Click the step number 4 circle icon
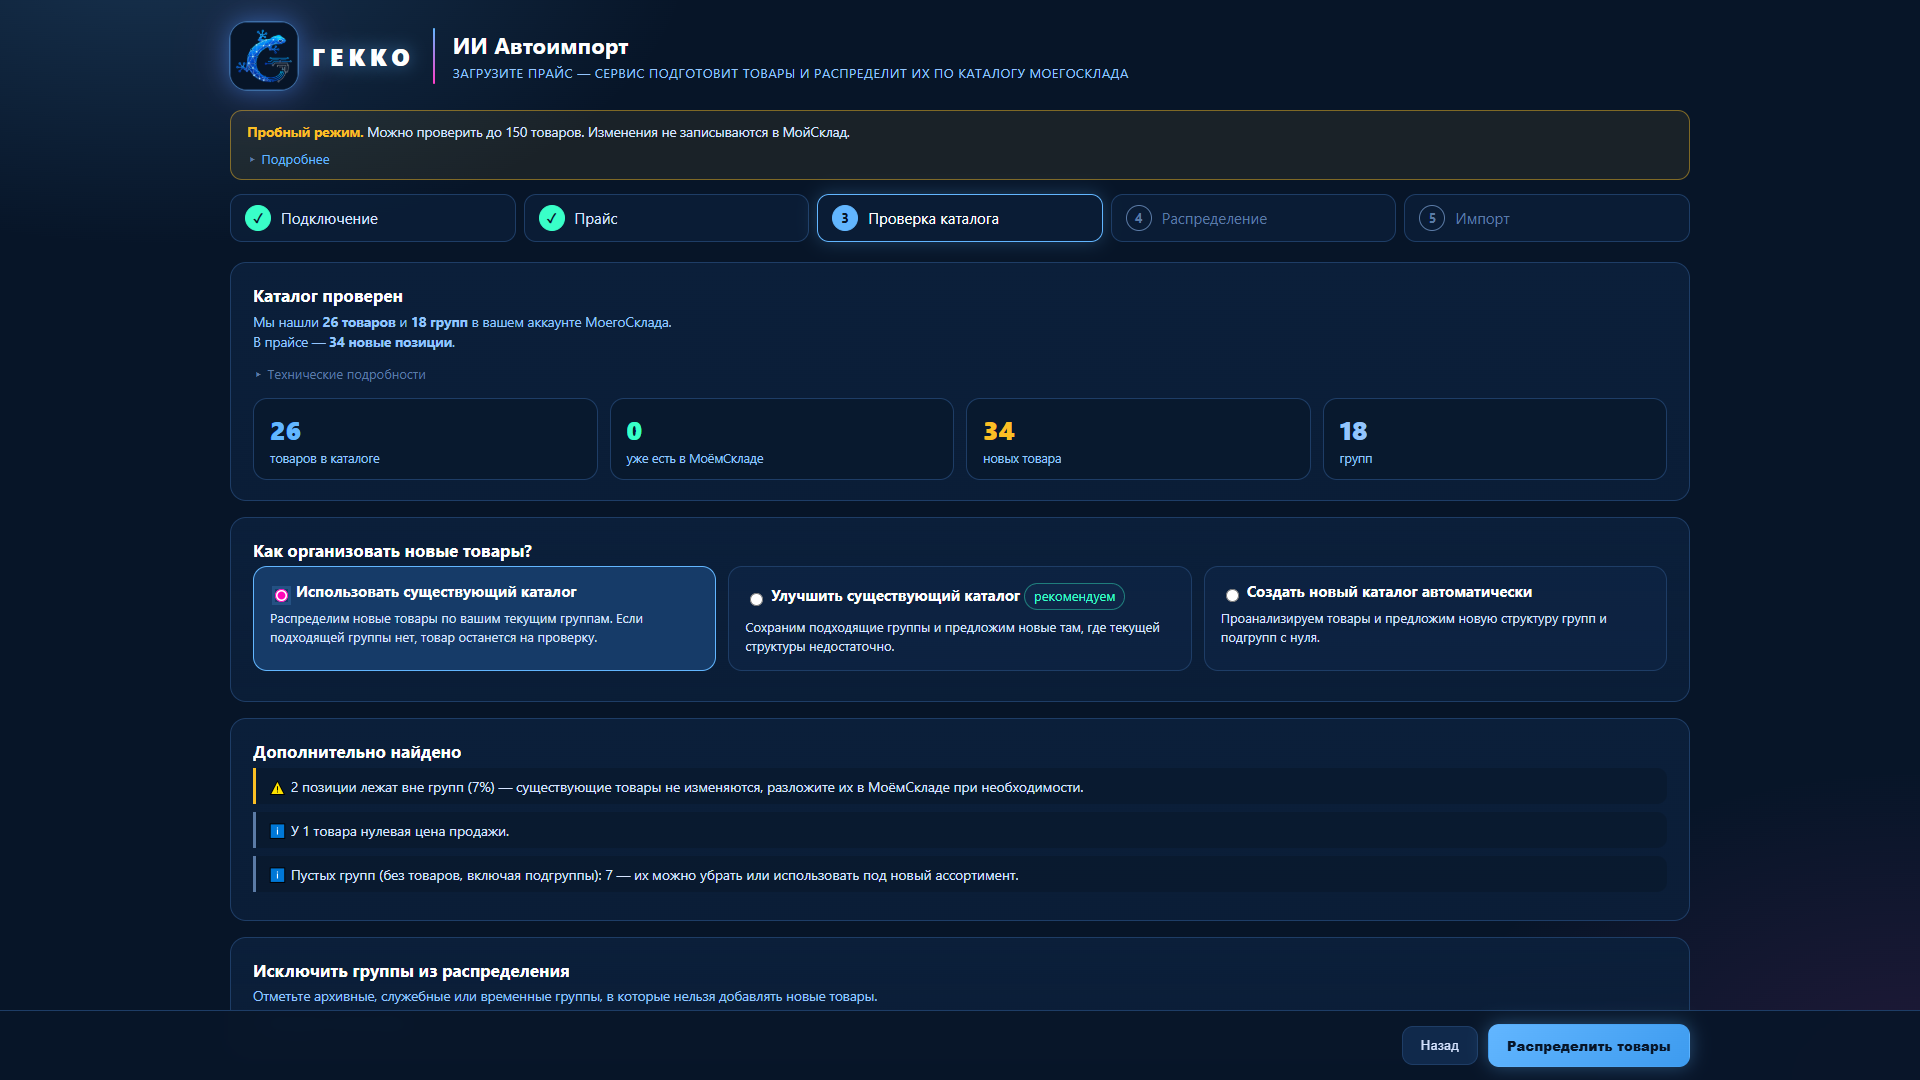The image size is (1920, 1080). pos(1139,218)
